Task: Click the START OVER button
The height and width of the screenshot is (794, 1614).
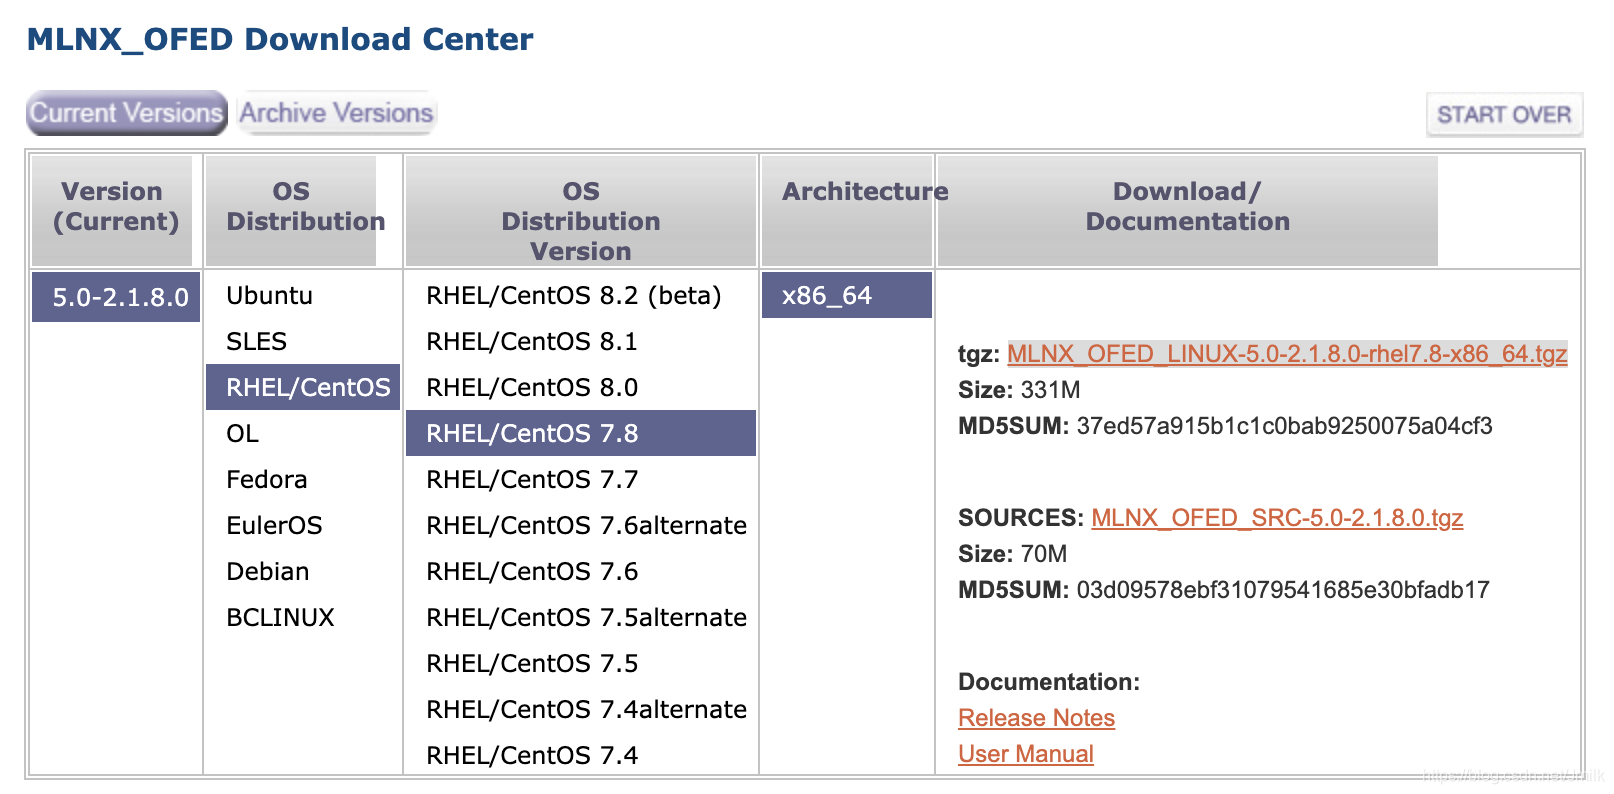Action: [1504, 115]
